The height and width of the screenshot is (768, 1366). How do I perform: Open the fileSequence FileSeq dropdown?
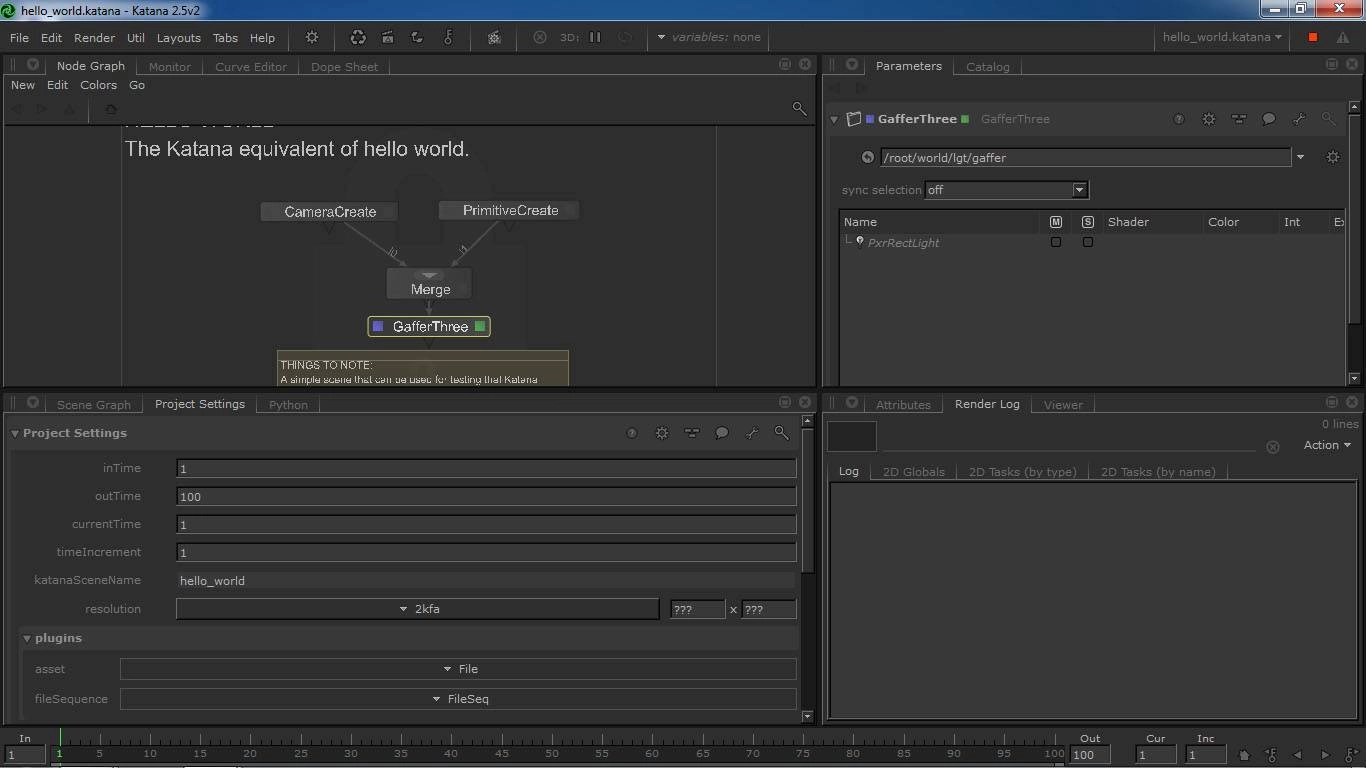pos(458,699)
